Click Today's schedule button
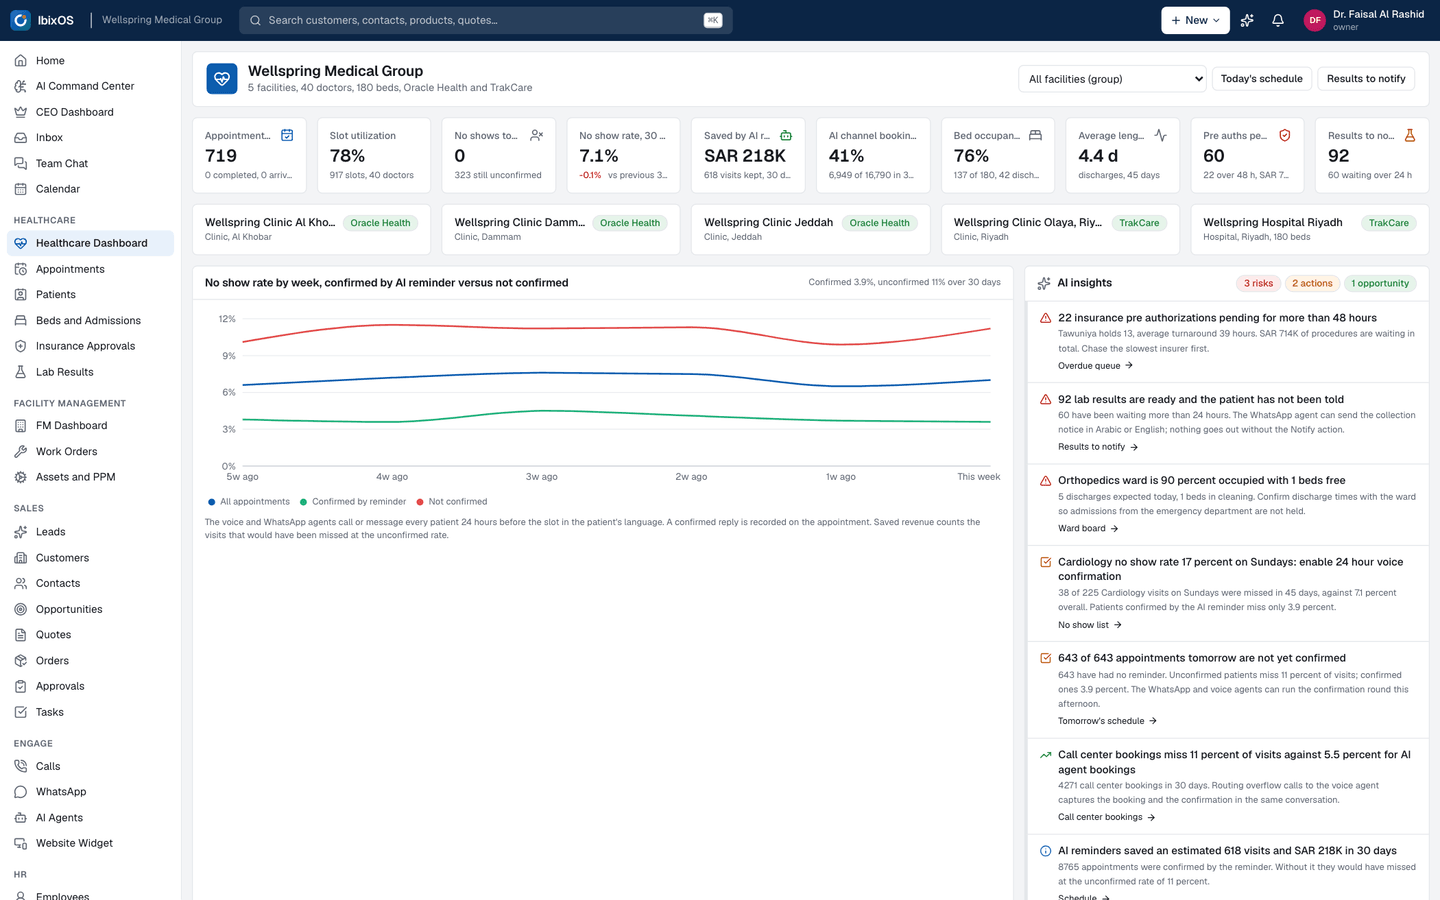 [1261, 79]
